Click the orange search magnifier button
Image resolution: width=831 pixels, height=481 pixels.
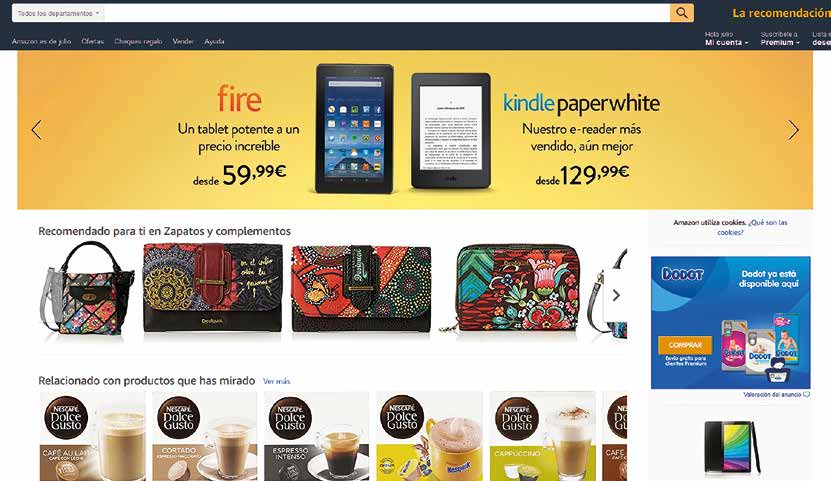pos(682,13)
